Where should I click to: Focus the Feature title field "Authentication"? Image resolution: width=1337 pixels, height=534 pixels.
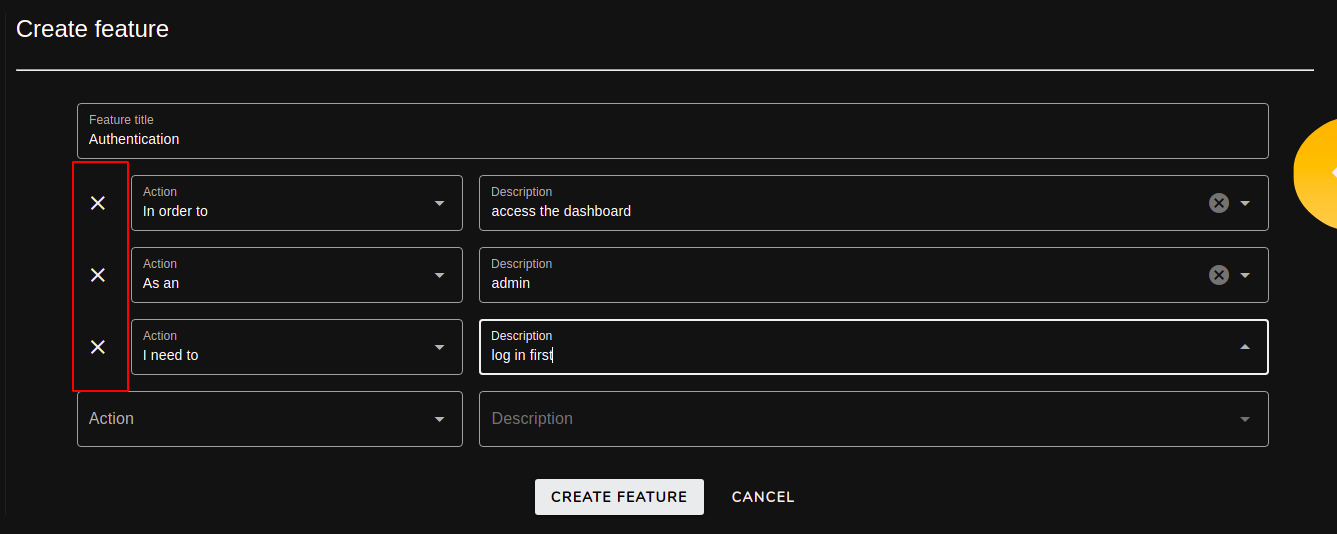673,131
